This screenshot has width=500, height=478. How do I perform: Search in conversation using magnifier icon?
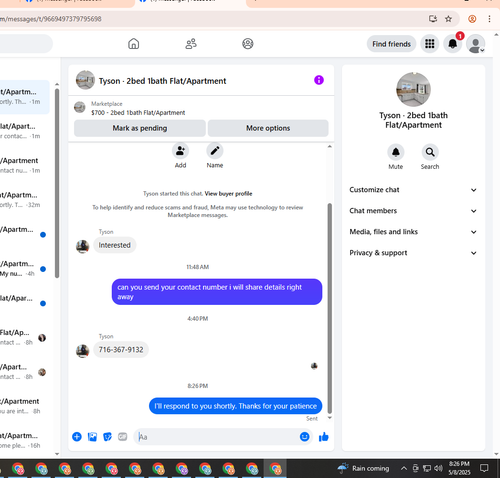430,152
